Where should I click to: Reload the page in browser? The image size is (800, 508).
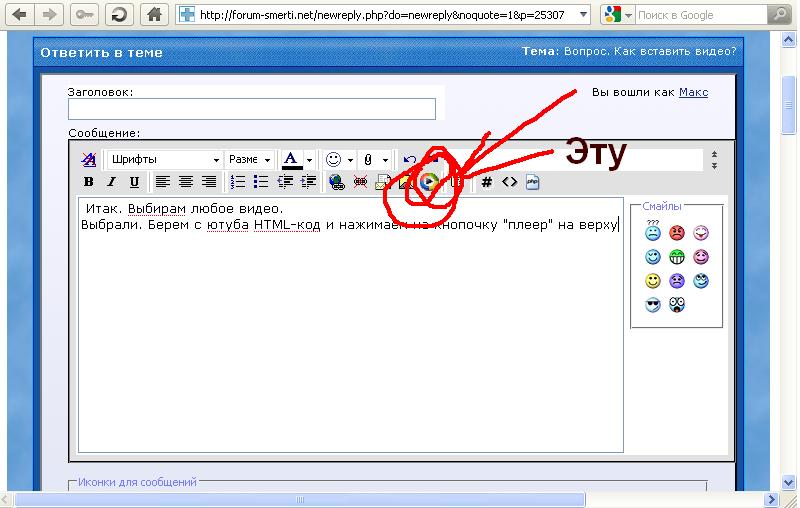pyautogui.click(x=119, y=15)
